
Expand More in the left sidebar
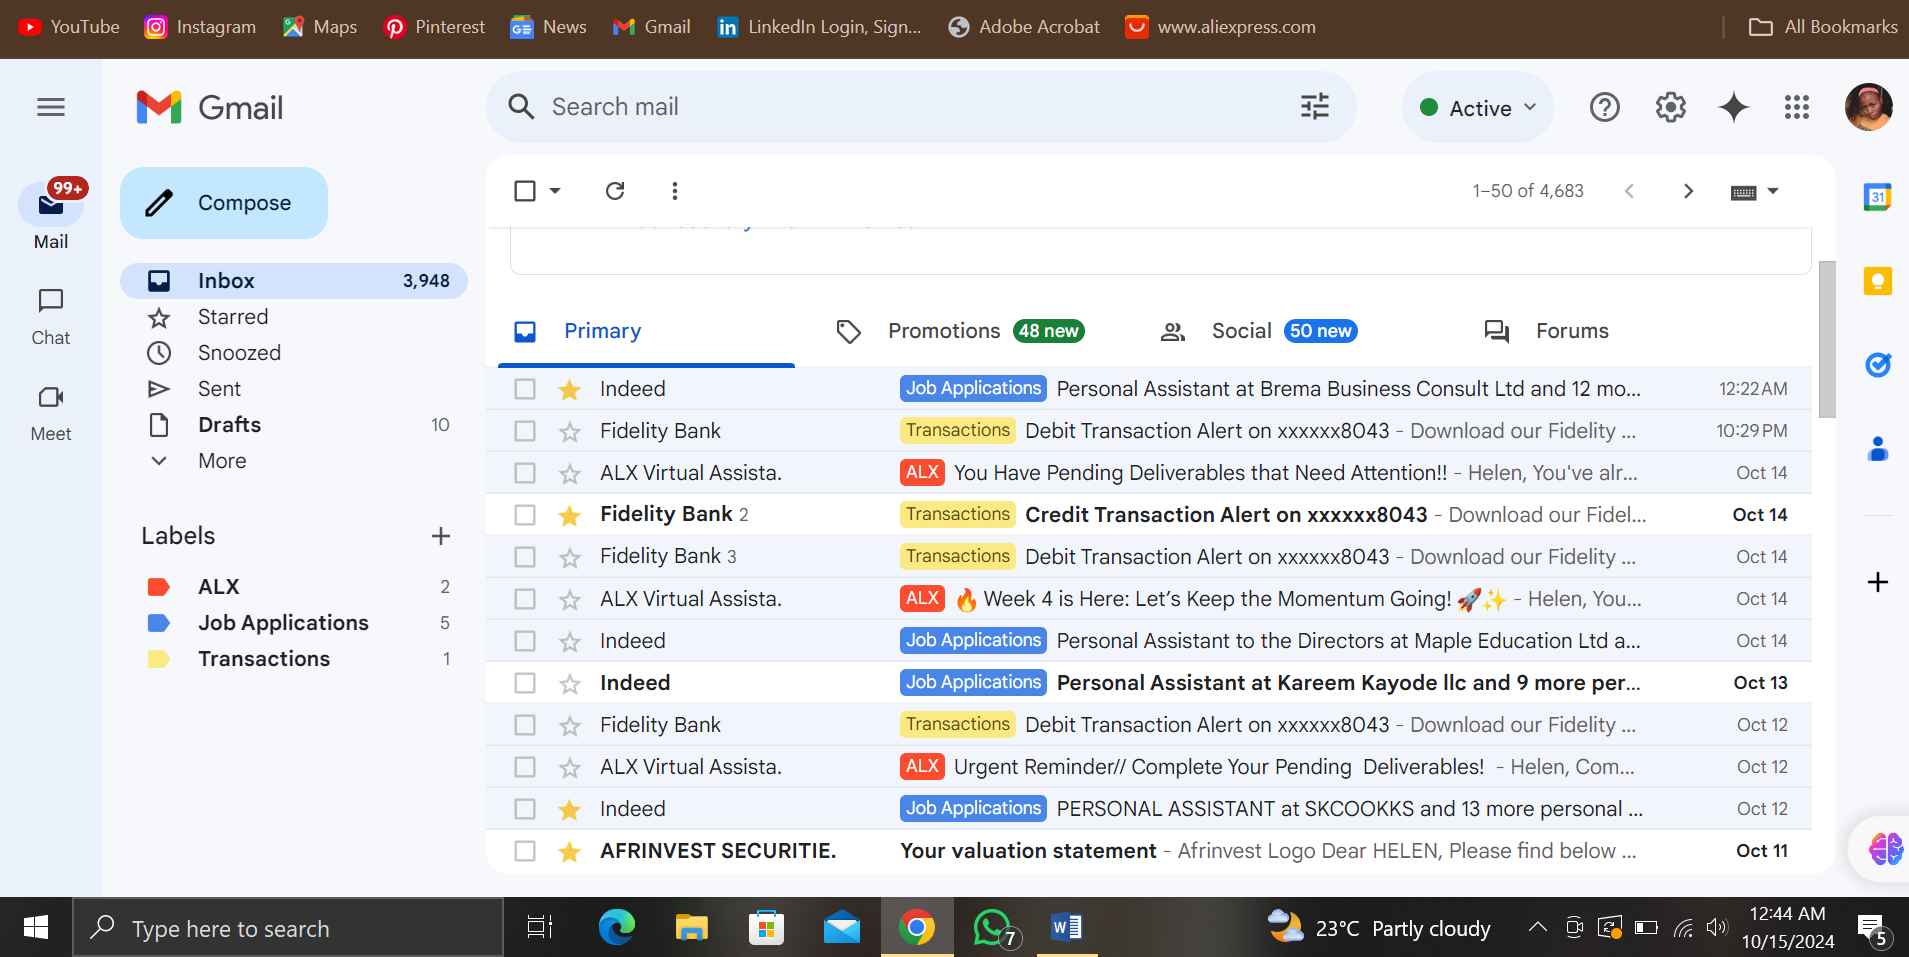[x=222, y=461]
